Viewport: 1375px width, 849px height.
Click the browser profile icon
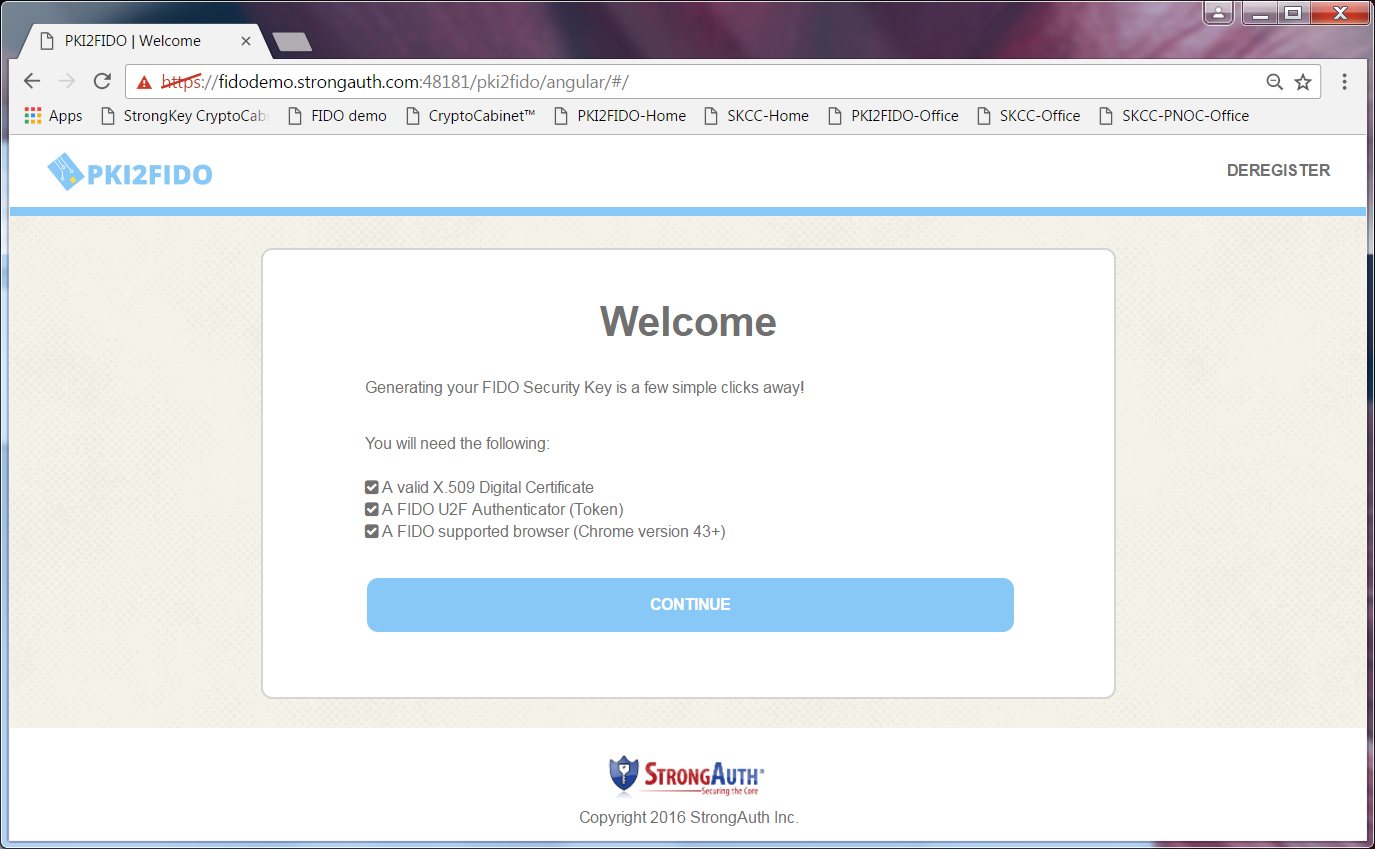coord(1218,13)
